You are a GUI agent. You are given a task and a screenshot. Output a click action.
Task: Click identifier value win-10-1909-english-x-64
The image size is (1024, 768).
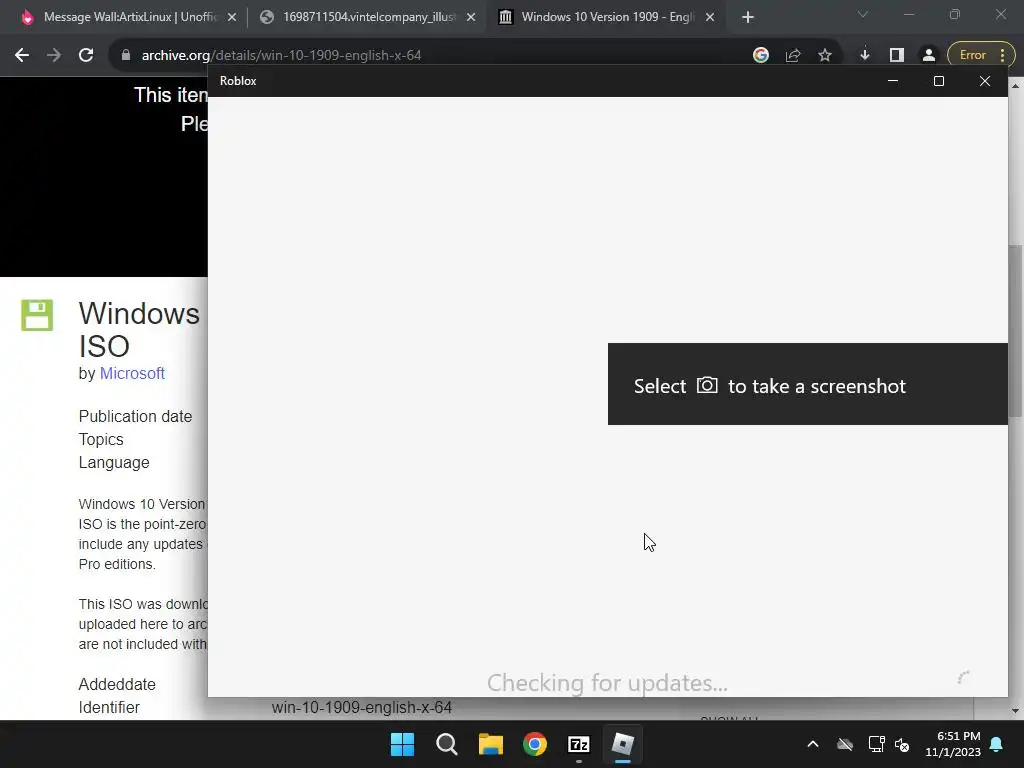pos(362,708)
